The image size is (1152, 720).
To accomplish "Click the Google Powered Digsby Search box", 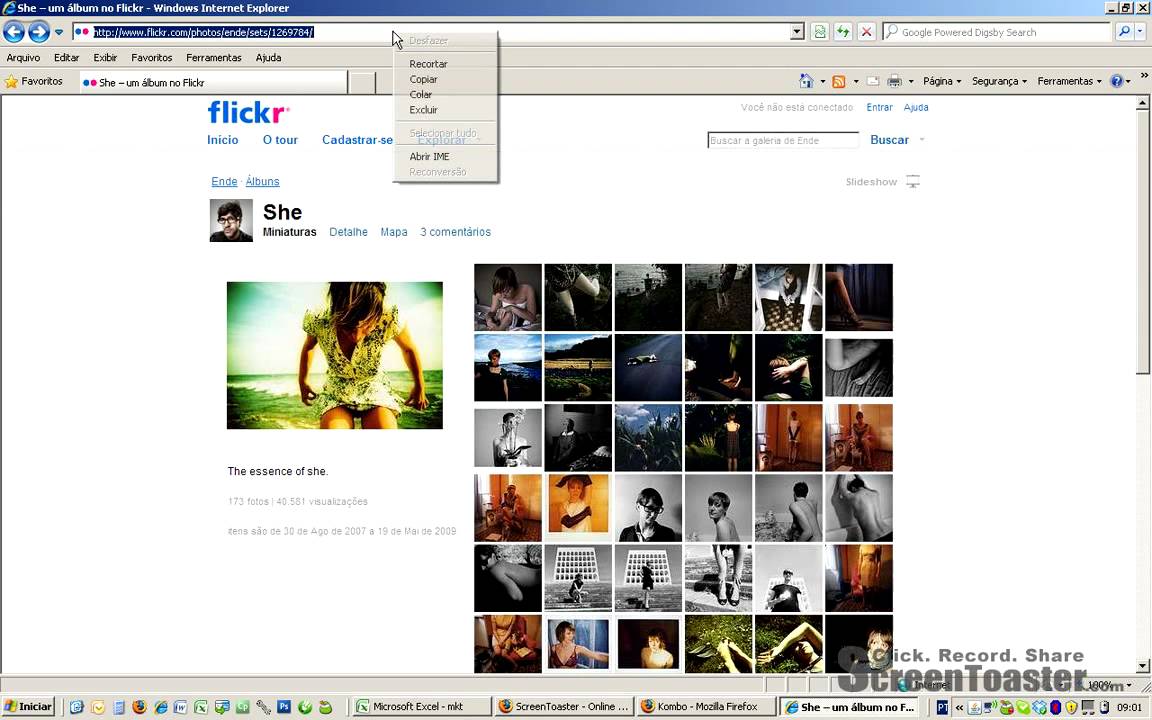I will 996,32.
